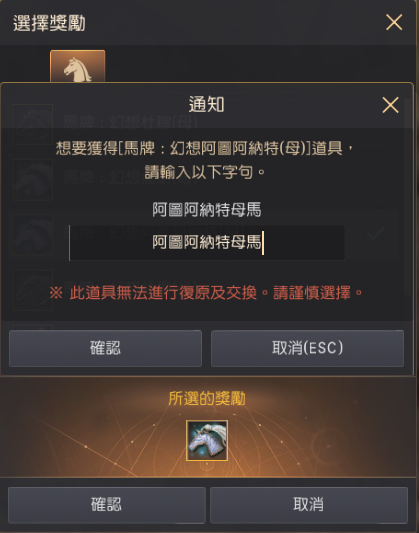This screenshot has width=419, height=533.
Task: Click the selected reward horse emblem thumbnail
Action: 207,441
